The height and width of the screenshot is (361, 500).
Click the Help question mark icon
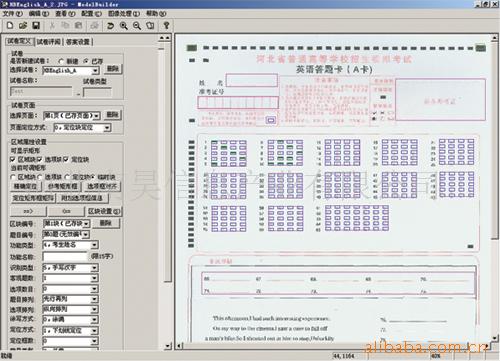tap(166, 26)
